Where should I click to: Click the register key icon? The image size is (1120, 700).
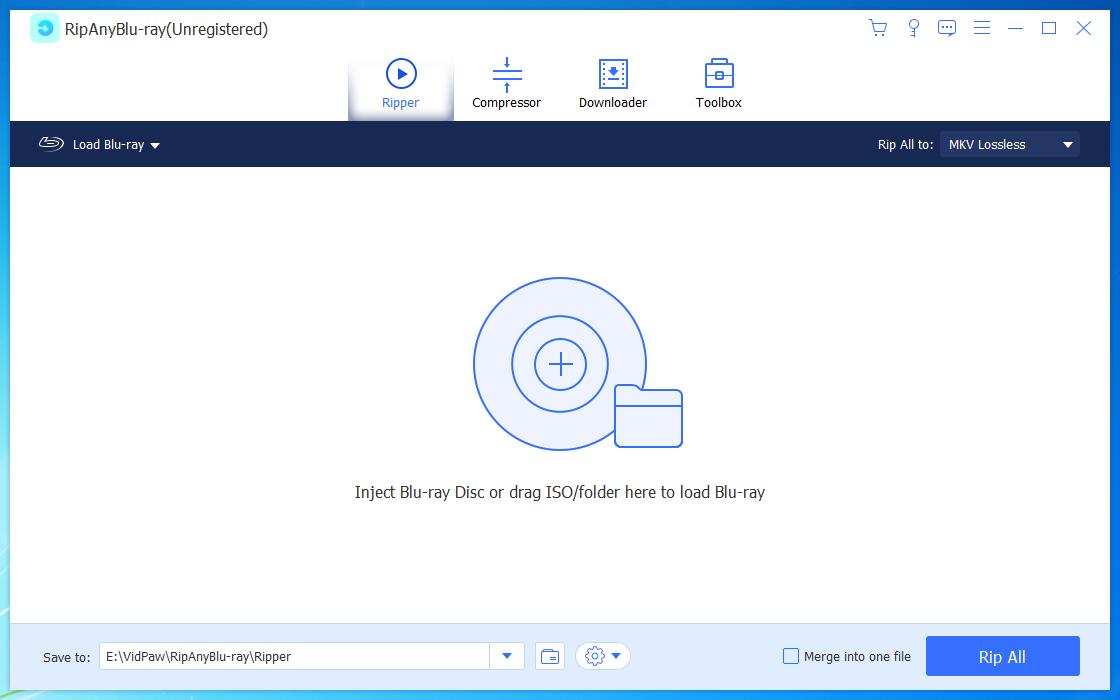point(913,28)
